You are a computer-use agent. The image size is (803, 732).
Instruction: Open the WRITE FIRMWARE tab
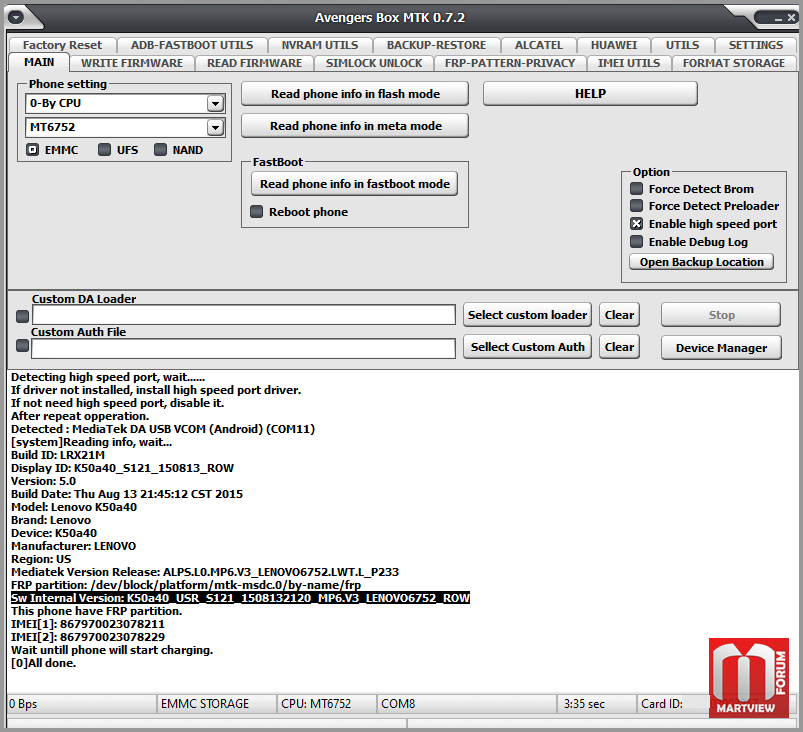(132, 63)
